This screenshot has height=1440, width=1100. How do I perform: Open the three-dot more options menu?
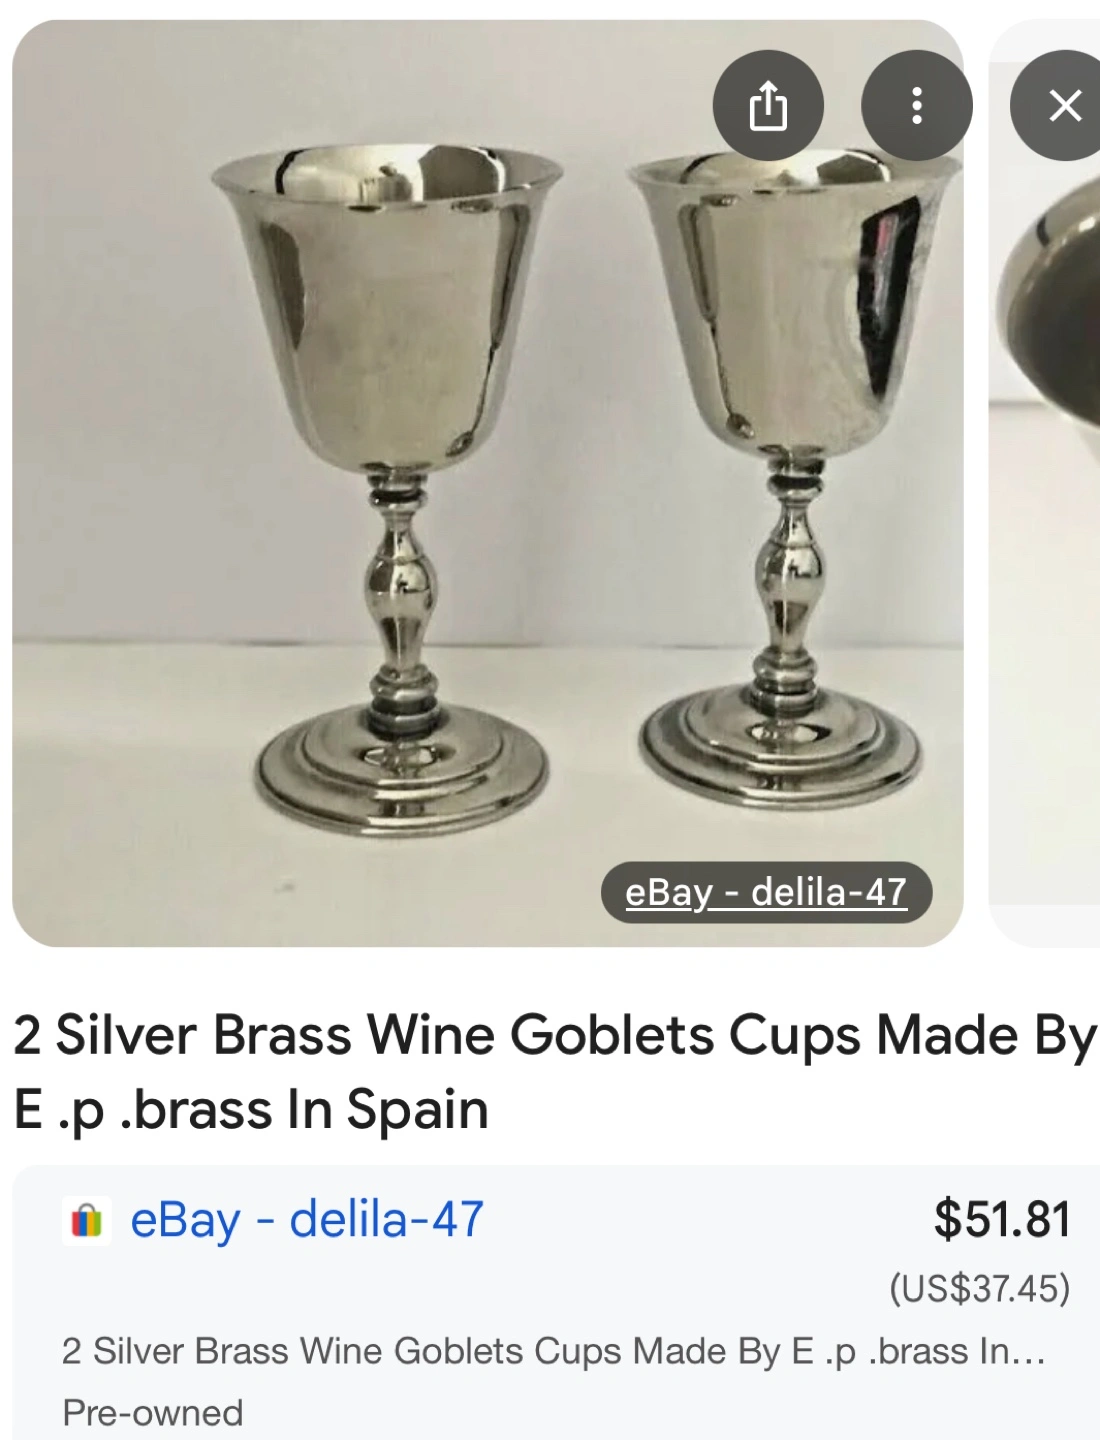(916, 105)
